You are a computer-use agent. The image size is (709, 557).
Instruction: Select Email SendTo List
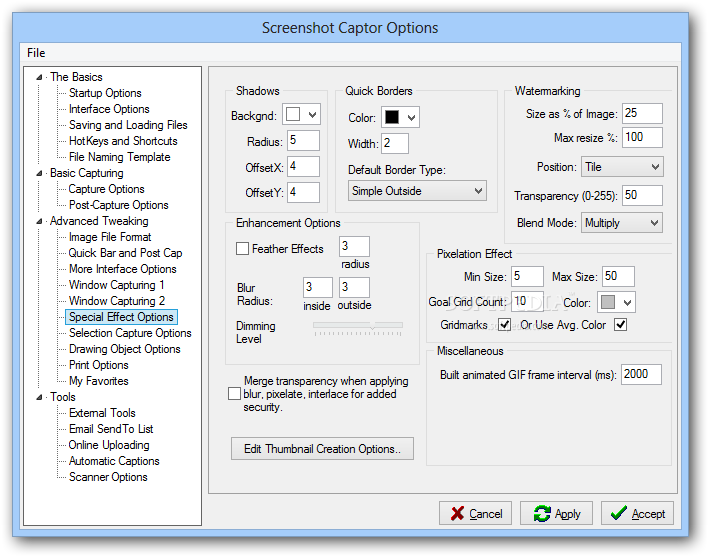(111, 429)
